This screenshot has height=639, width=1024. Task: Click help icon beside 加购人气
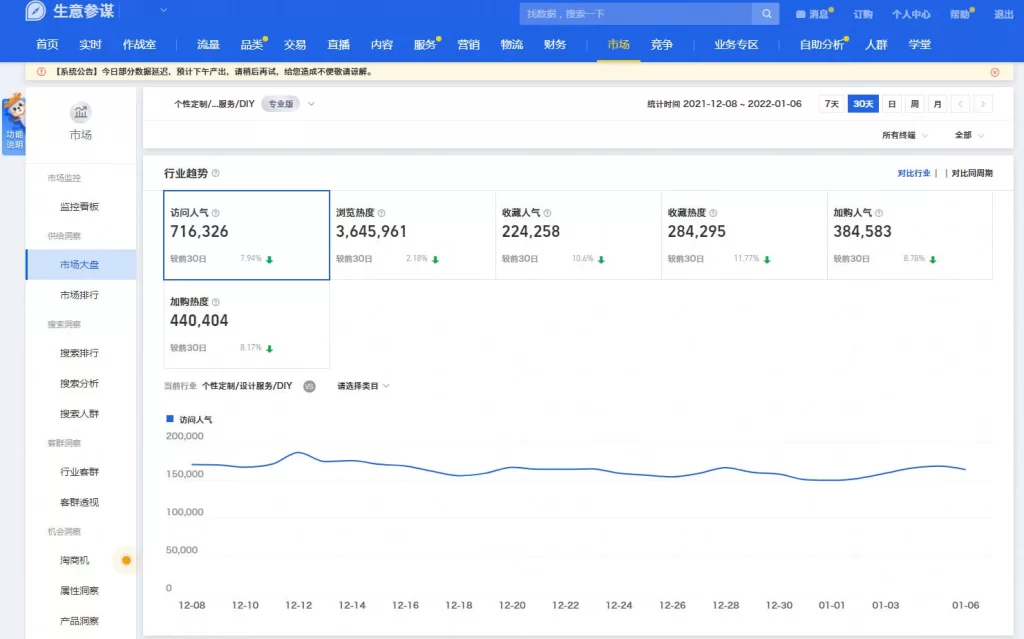click(879, 213)
